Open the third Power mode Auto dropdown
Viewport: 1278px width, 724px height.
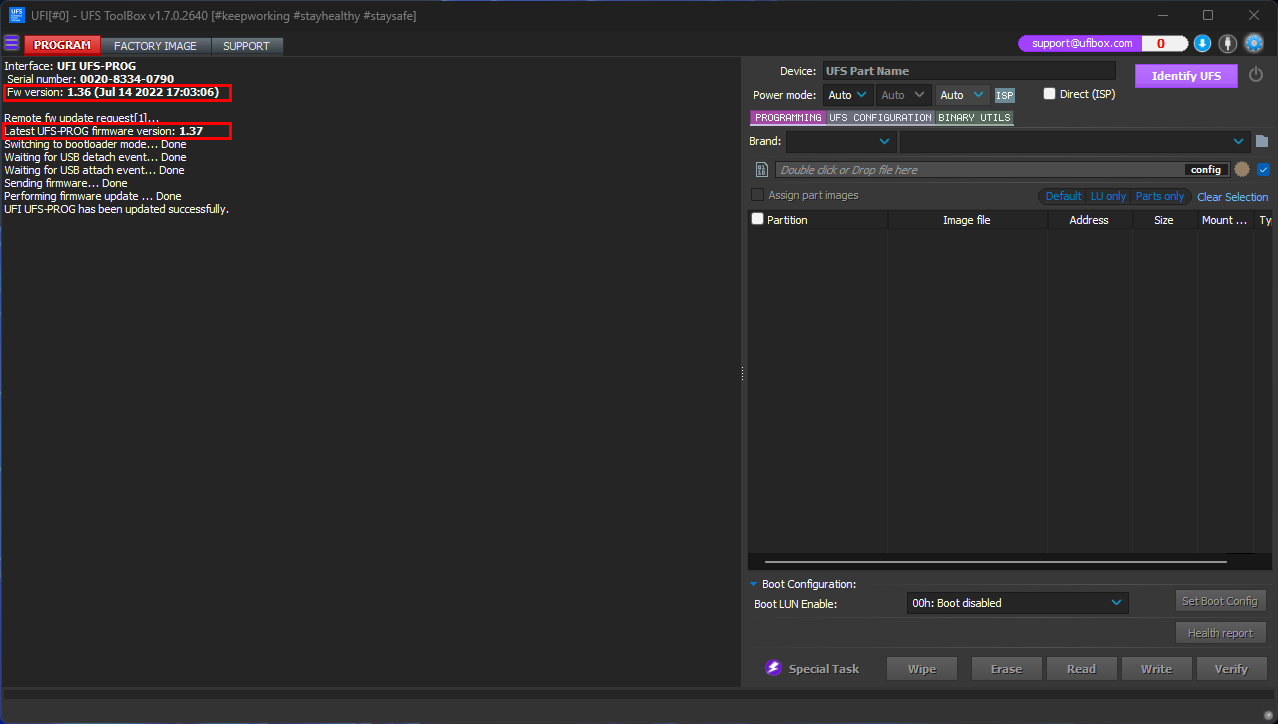pos(964,95)
